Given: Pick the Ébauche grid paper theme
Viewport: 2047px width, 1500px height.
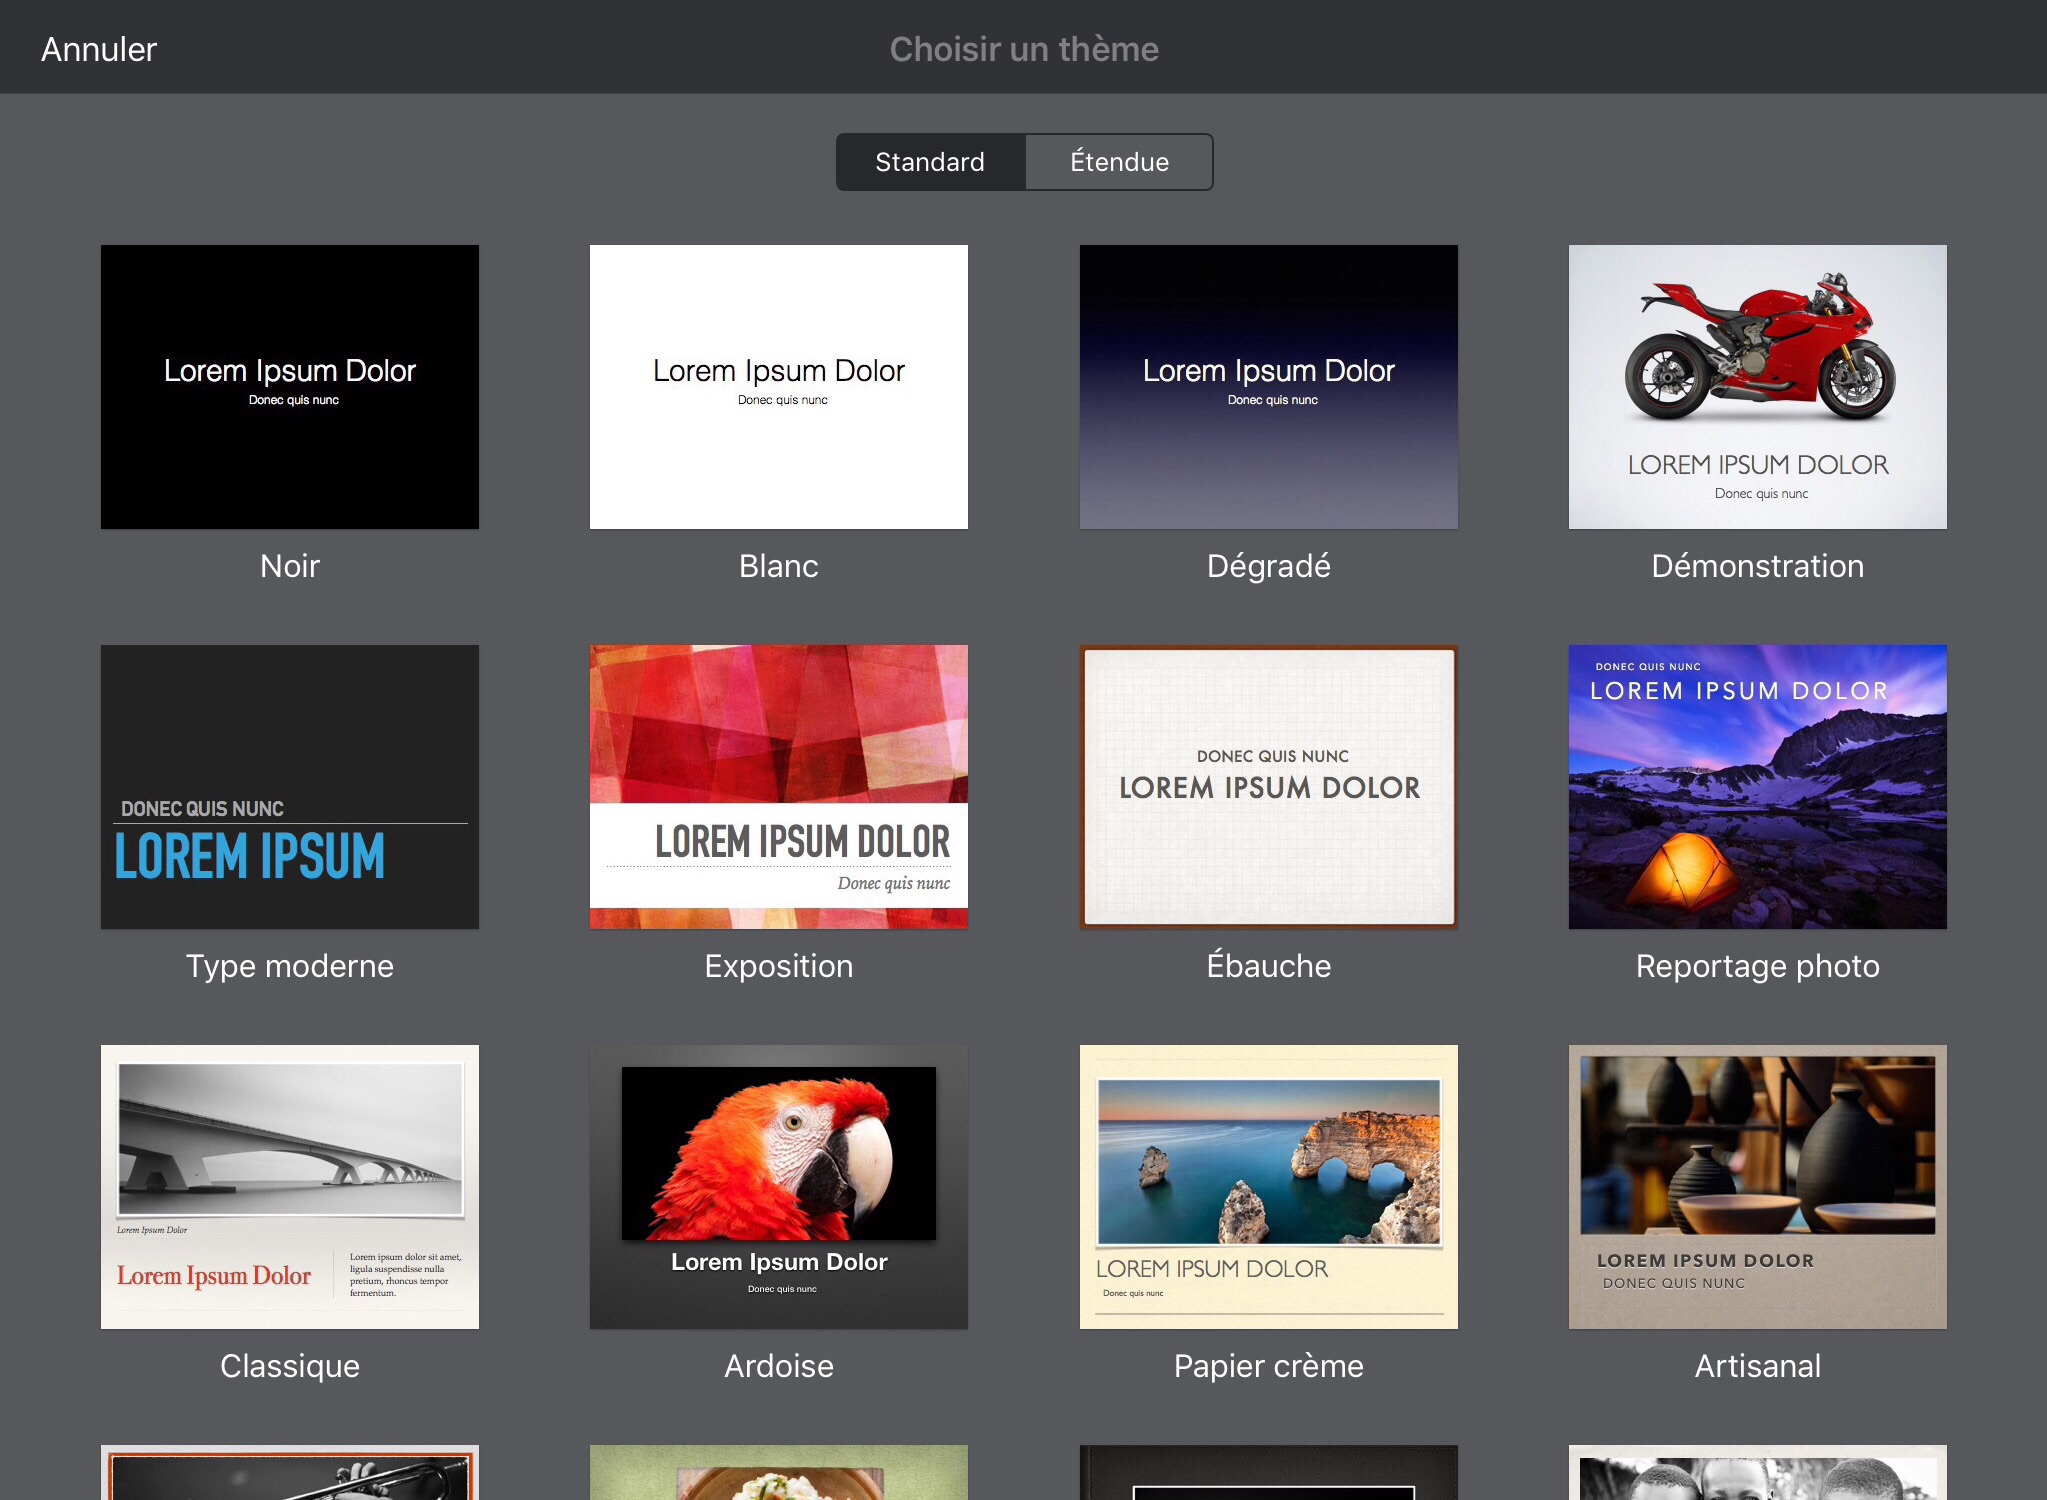Looking at the screenshot, I should click(x=1268, y=787).
